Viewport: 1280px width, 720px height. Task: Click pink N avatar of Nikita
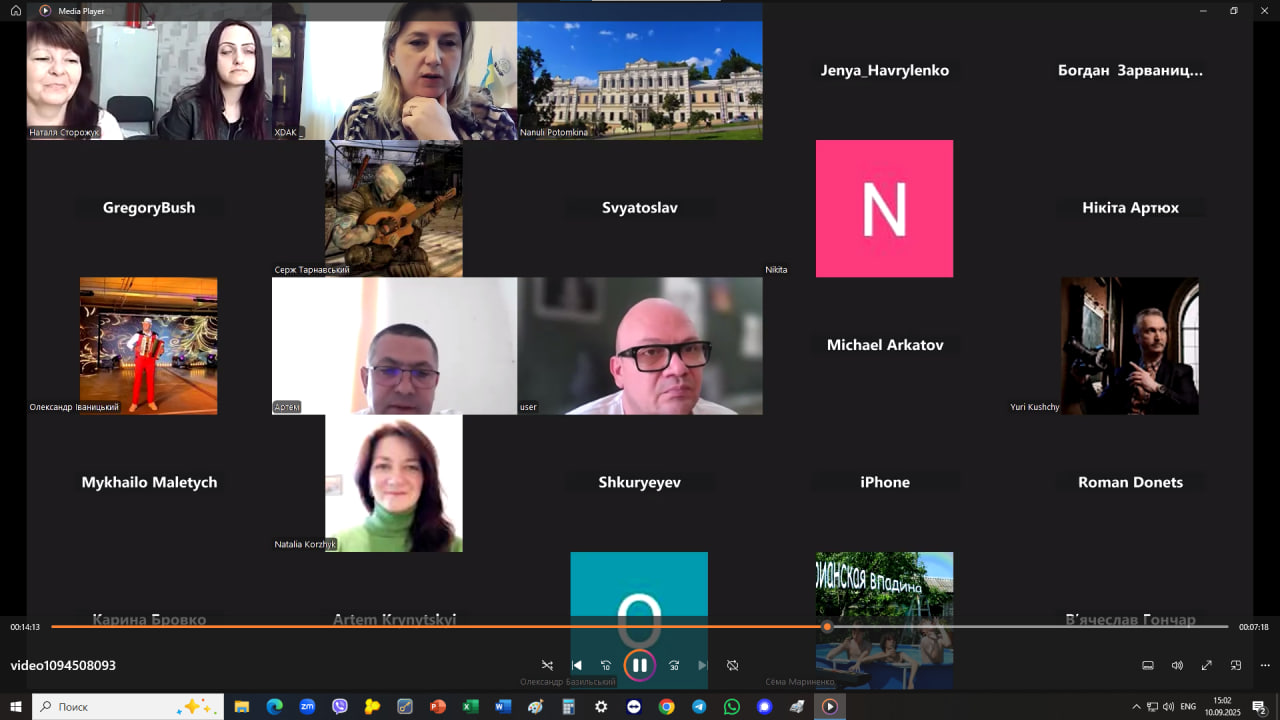coord(885,208)
